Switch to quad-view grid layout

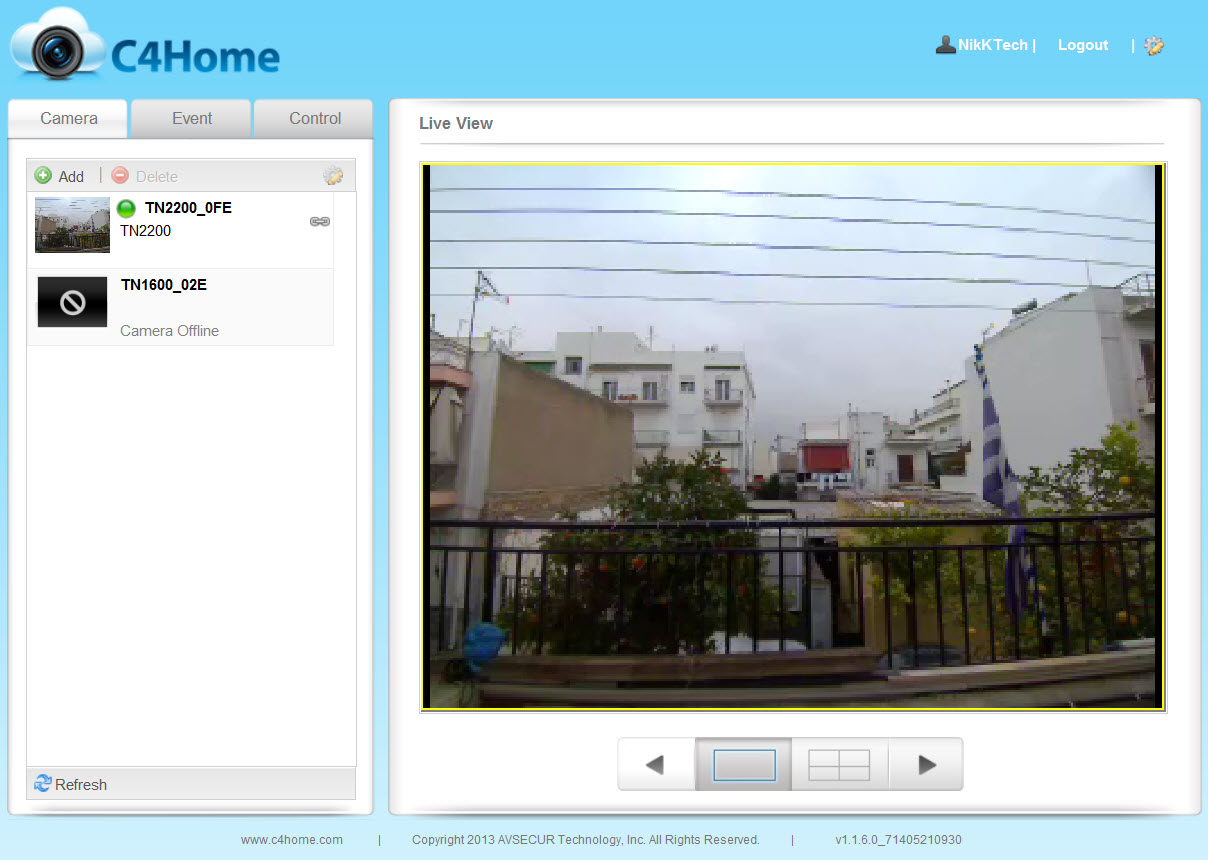[x=839, y=765]
